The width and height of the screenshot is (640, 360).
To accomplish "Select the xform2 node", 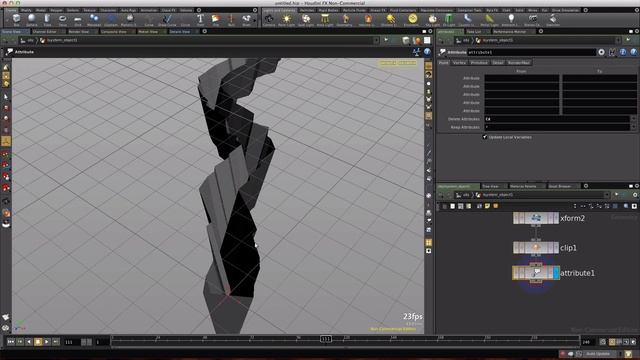I will (536, 218).
